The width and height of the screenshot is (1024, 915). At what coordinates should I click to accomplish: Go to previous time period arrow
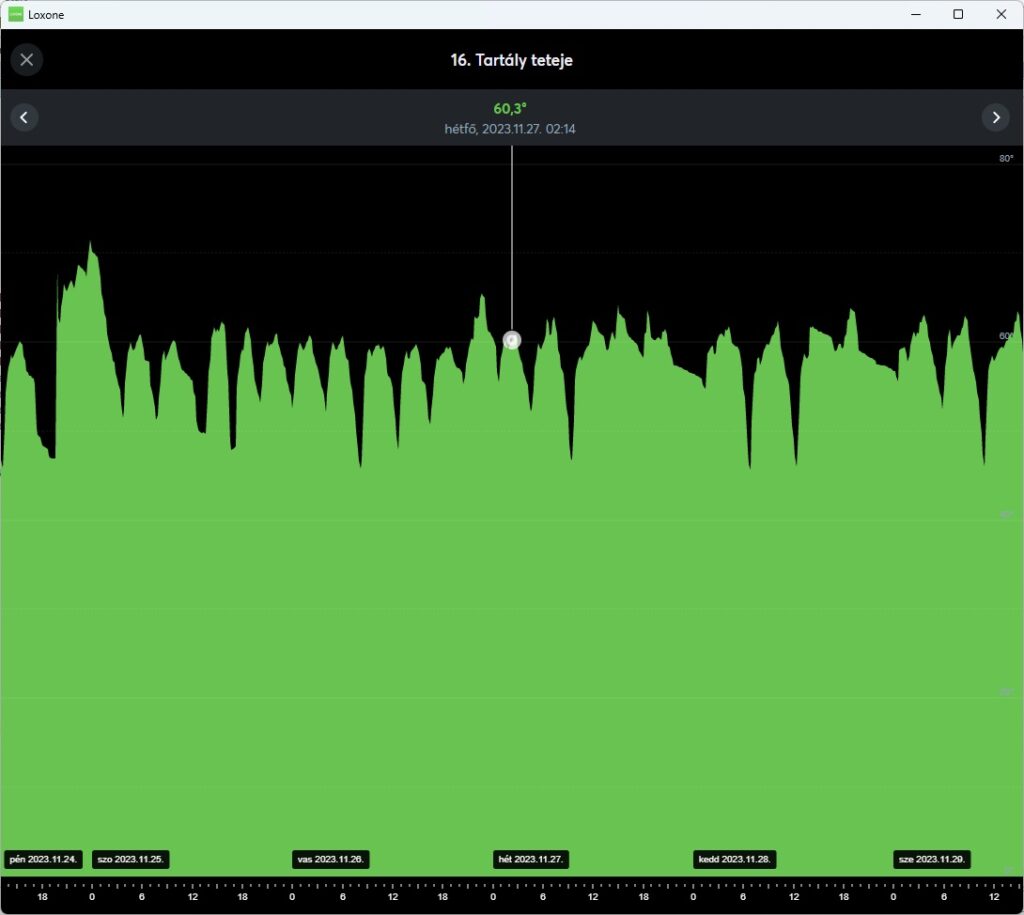click(24, 118)
